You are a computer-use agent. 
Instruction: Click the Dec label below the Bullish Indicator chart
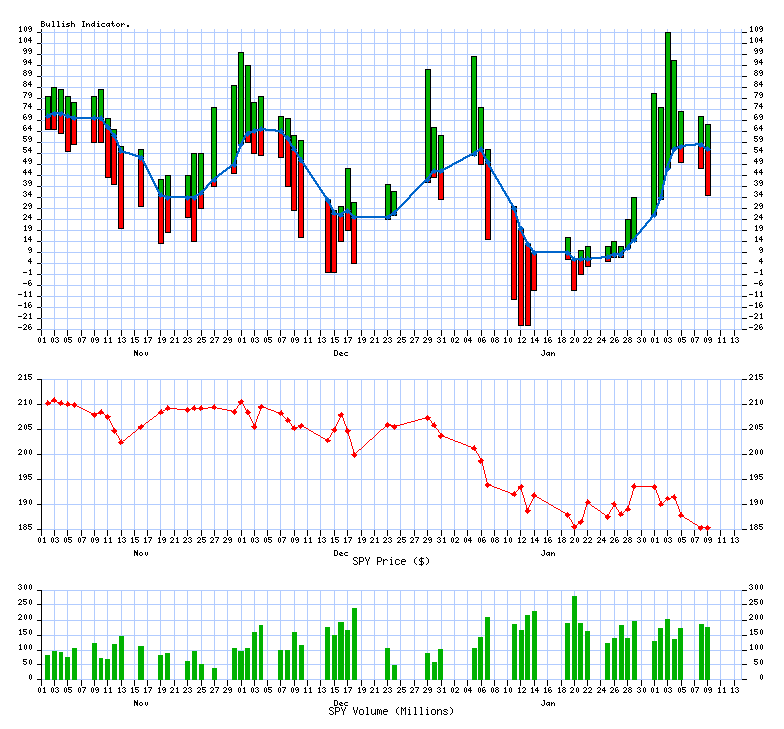[341, 354]
